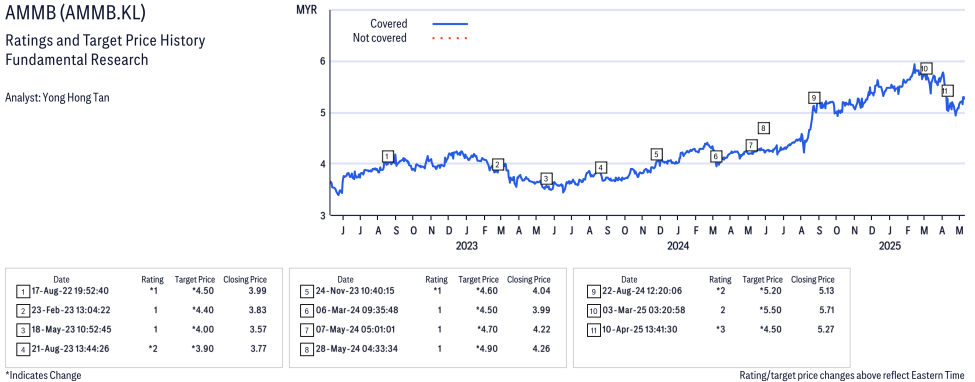Click target price *3.90 in row 4

pos(202,348)
